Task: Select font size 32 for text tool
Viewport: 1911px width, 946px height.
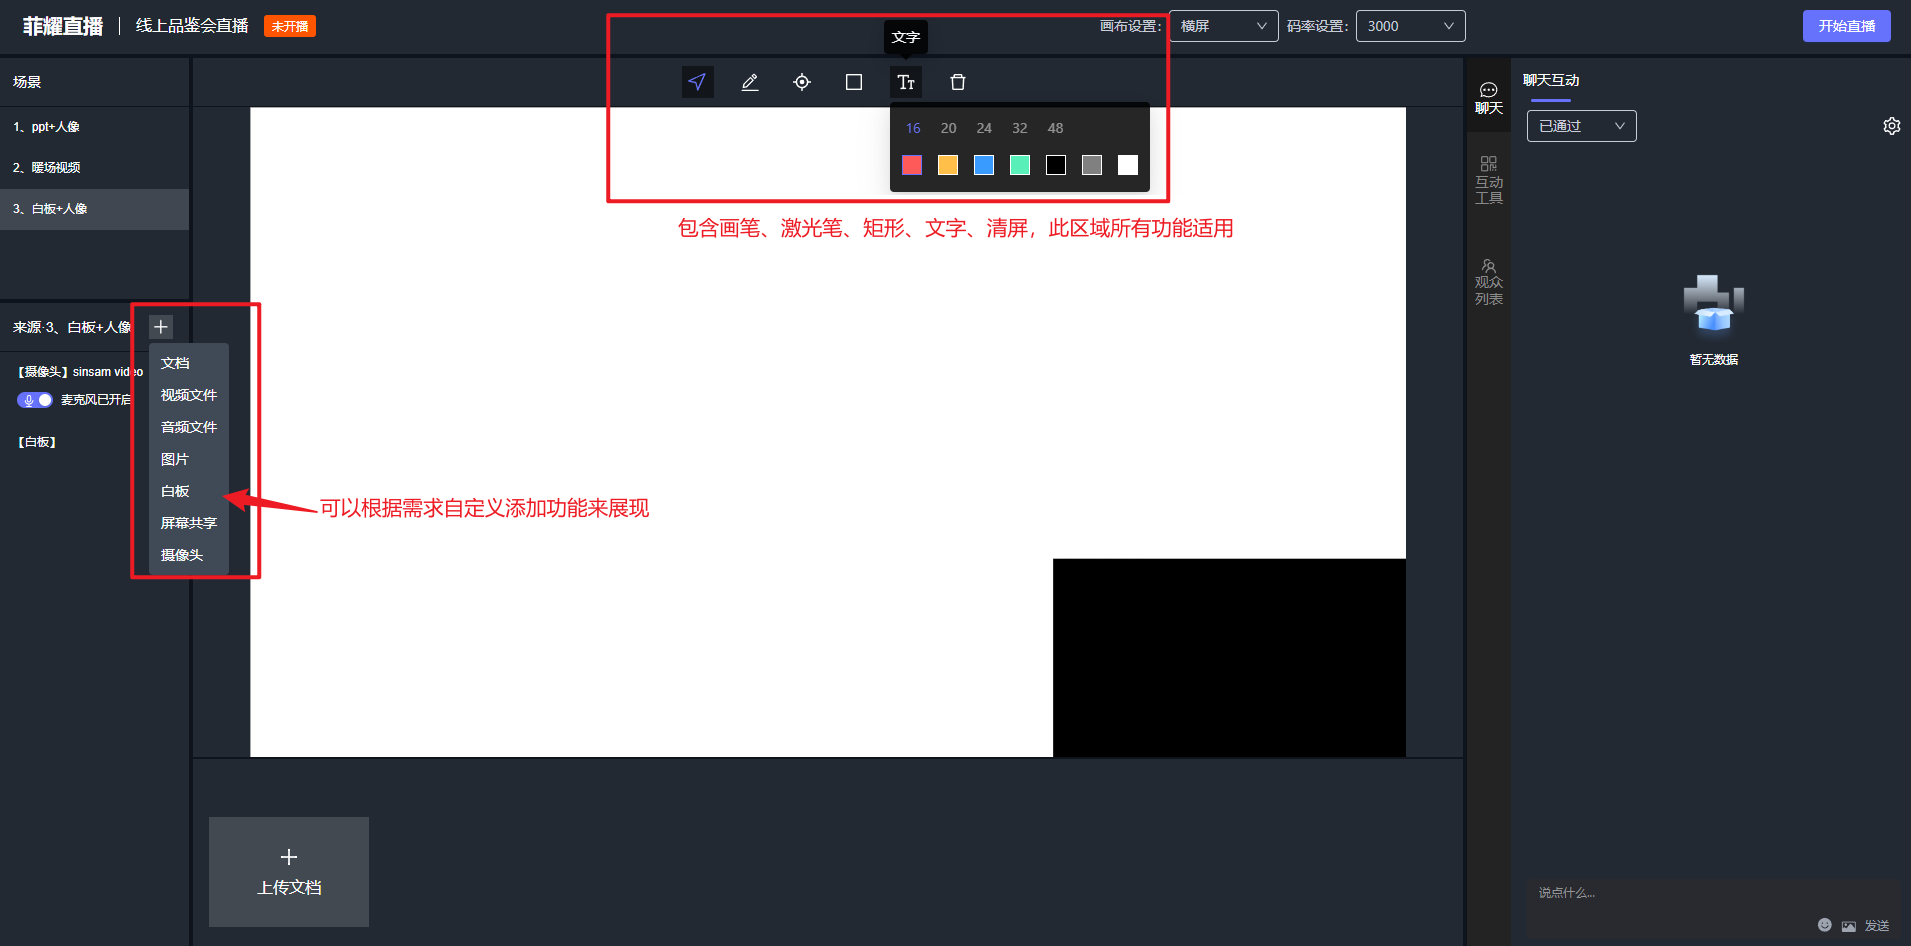Action: pyautogui.click(x=1019, y=128)
